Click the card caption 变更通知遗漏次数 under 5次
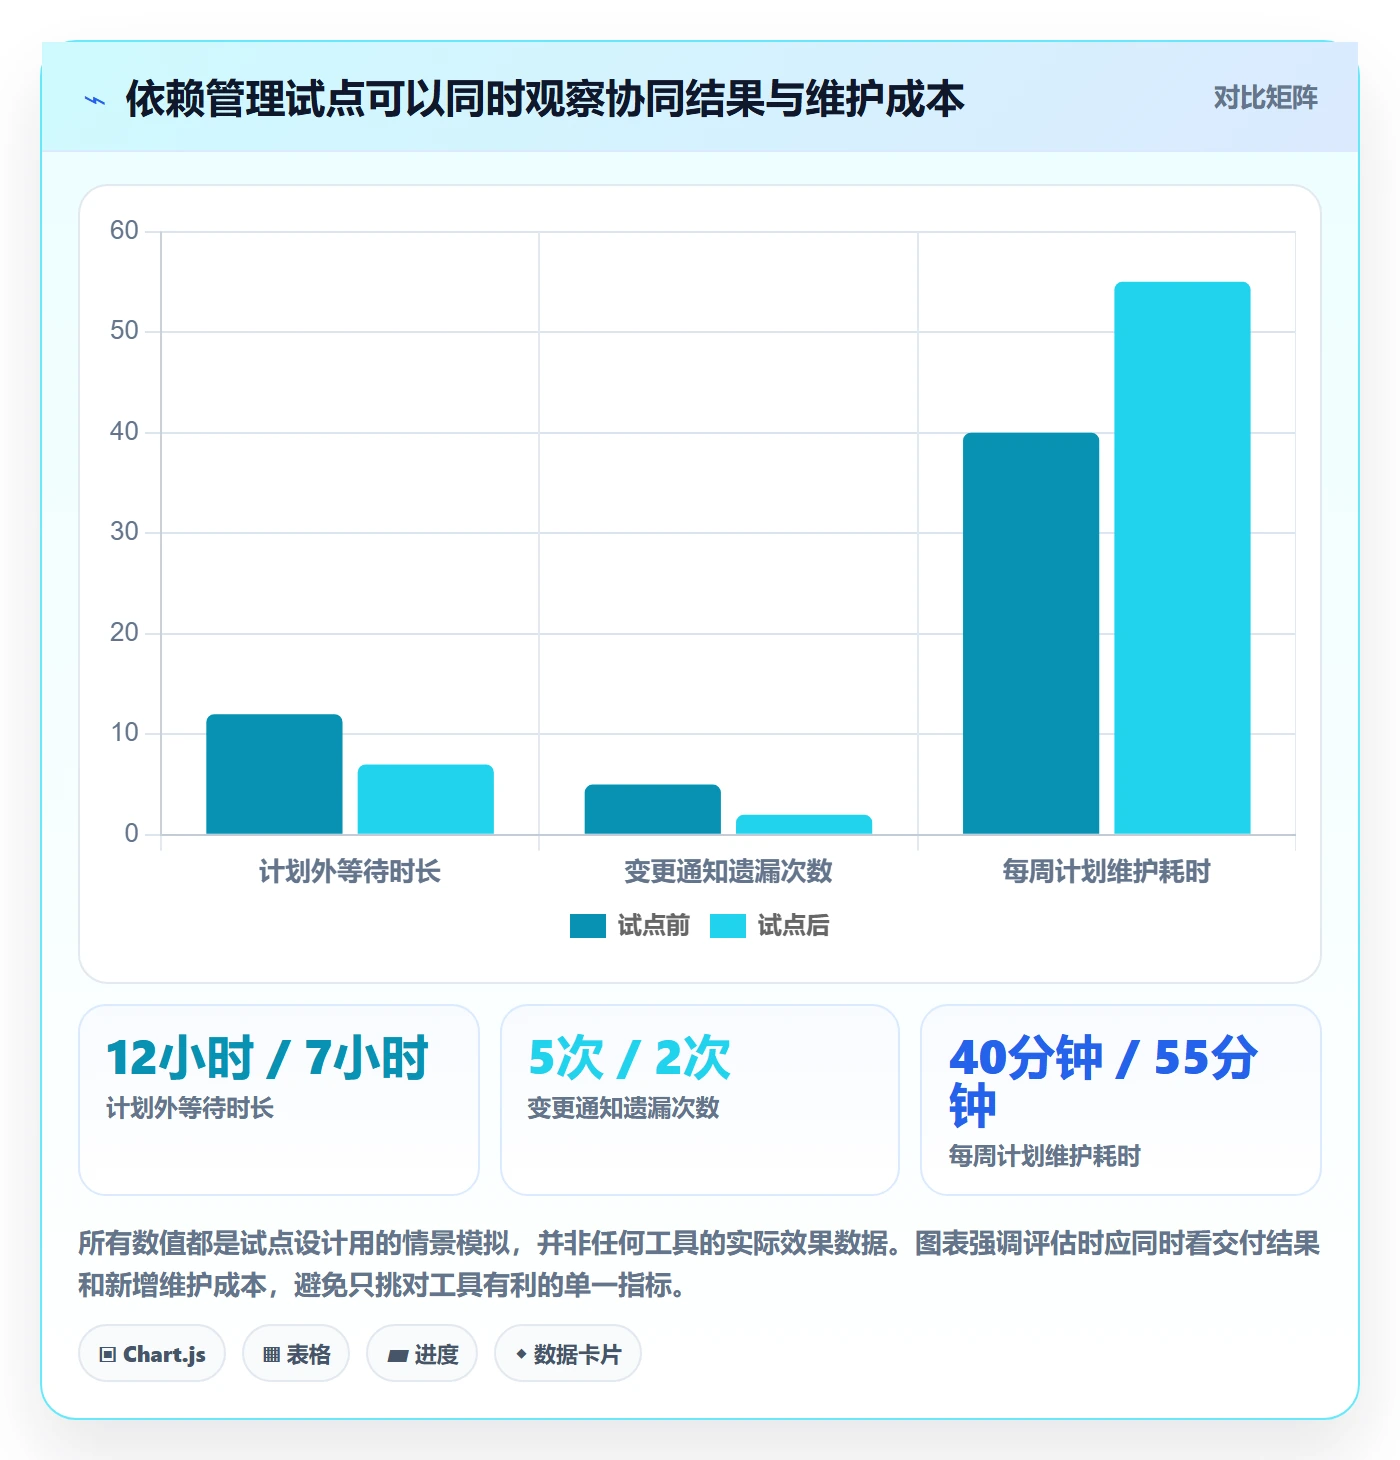 (x=623, y=1108)
